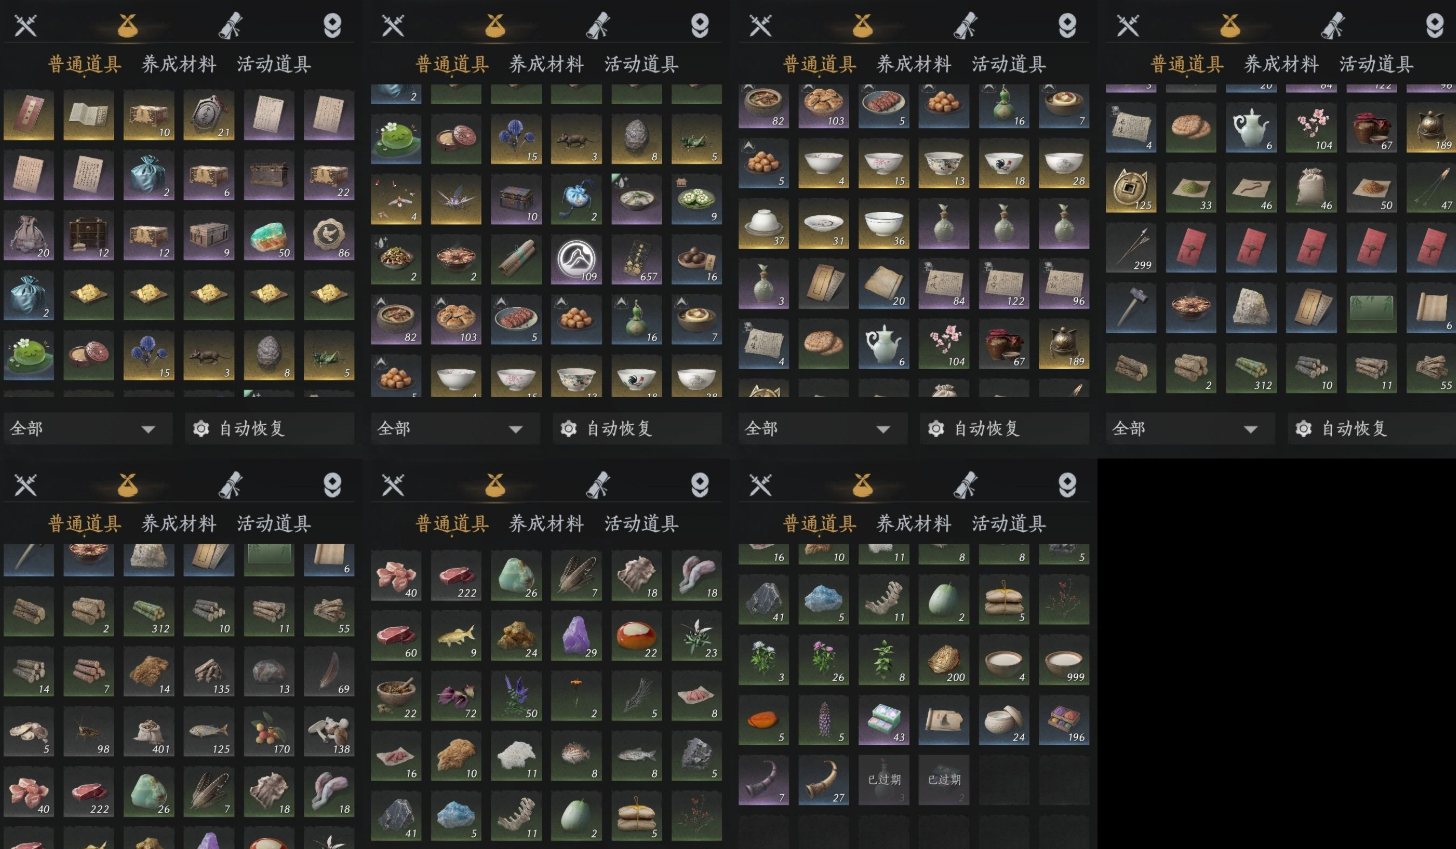Switch to 养成材料 tab in bottom-left panel

click(179, 523)
